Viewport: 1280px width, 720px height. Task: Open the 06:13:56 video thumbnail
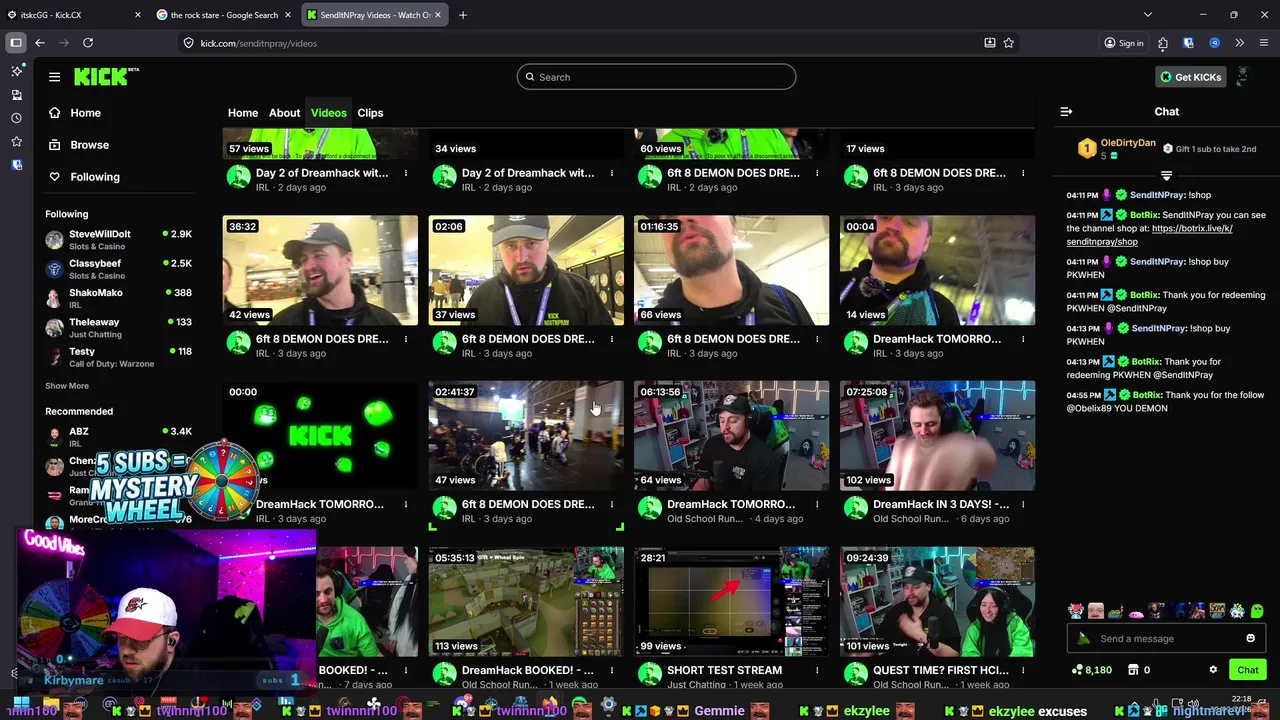pos(731,436)
